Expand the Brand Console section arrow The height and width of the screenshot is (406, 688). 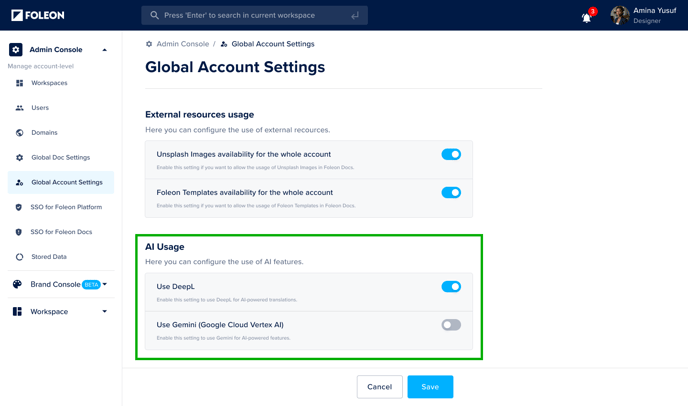[x=105, y=284]
